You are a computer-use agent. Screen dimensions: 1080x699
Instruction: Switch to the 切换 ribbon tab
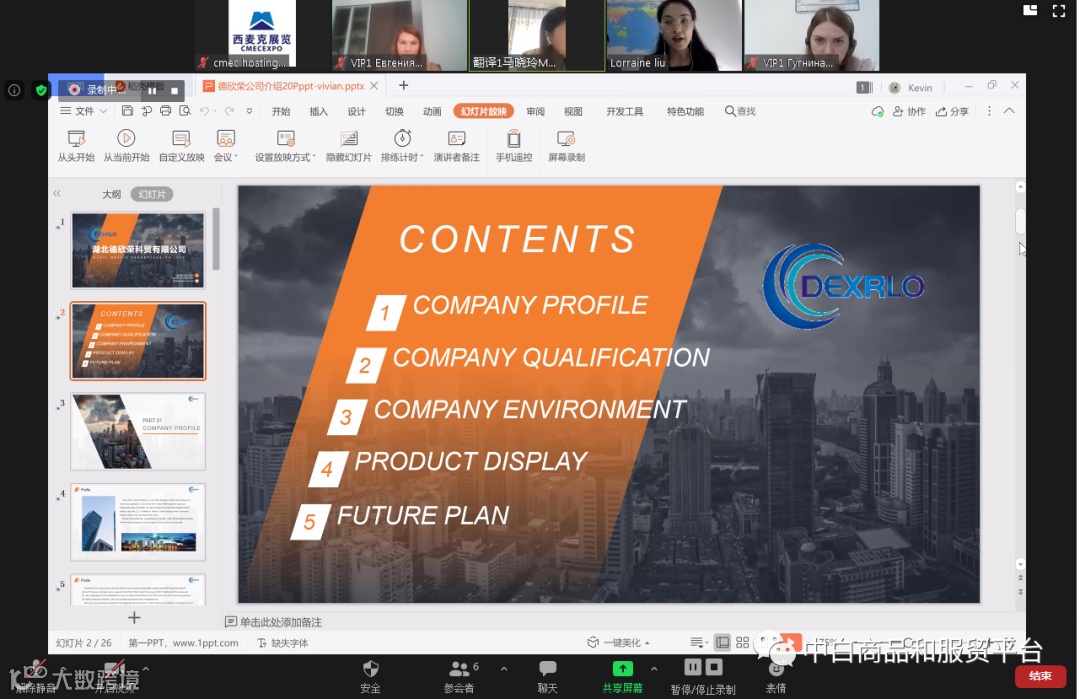(394, 112)
